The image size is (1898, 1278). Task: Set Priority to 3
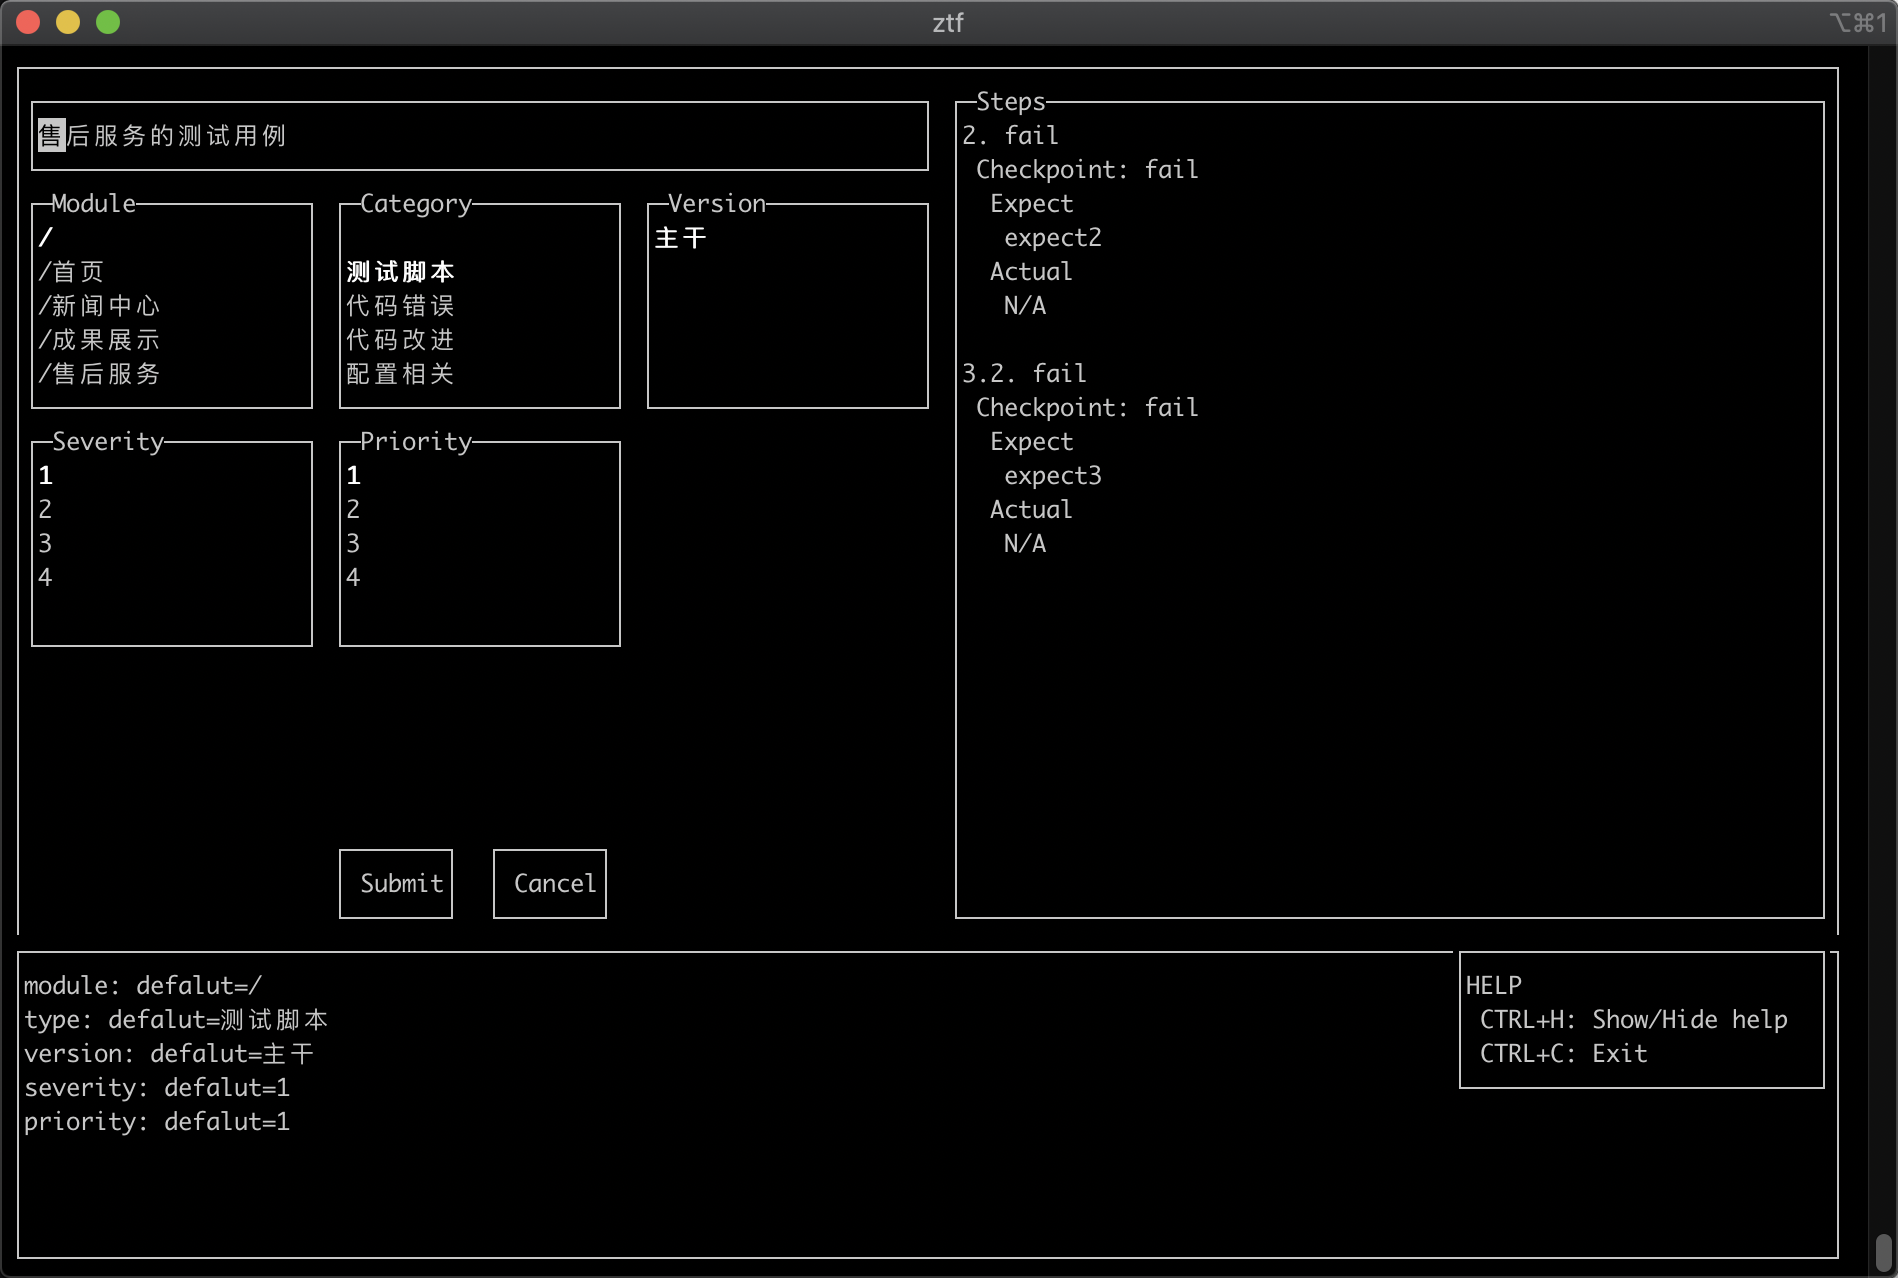353,544
